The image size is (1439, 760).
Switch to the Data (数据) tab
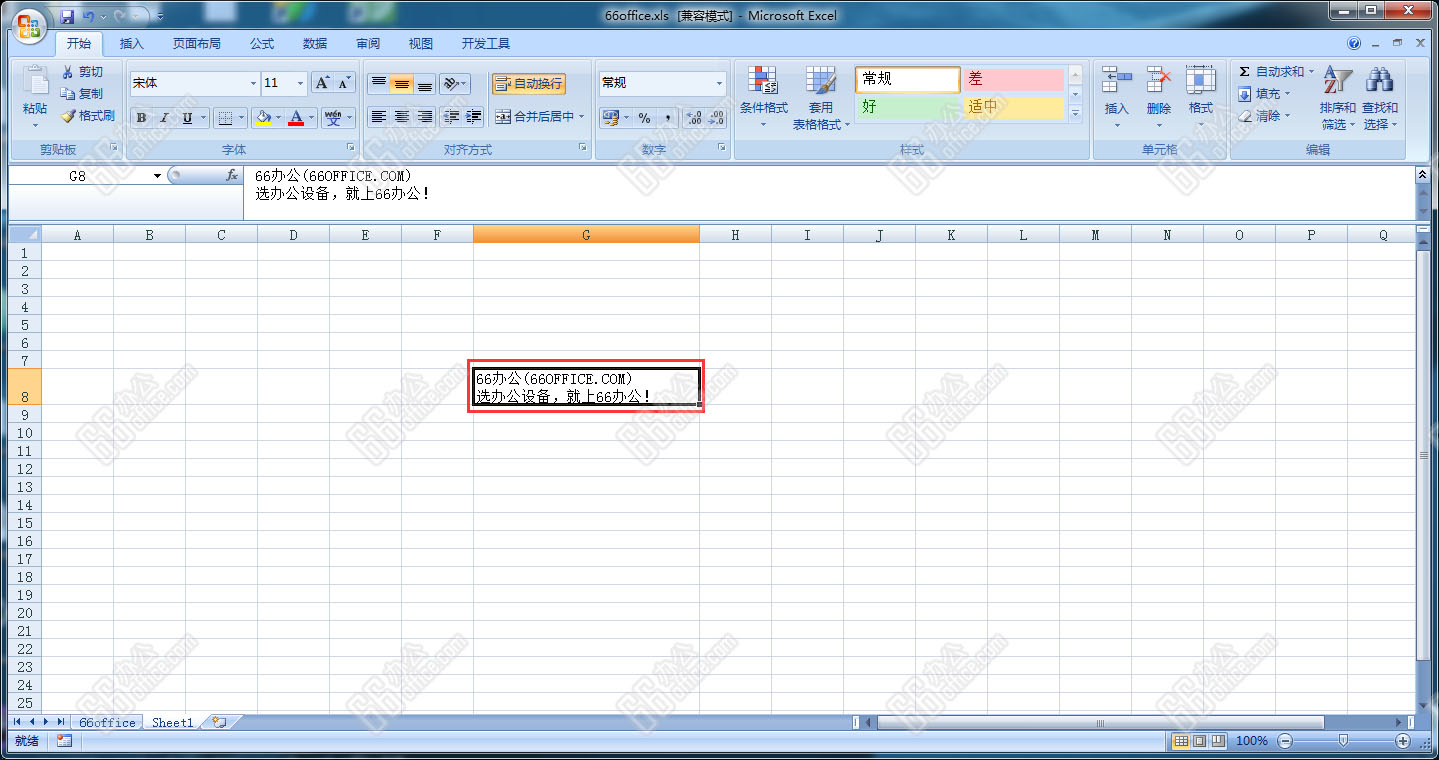(x=315, y=44)
